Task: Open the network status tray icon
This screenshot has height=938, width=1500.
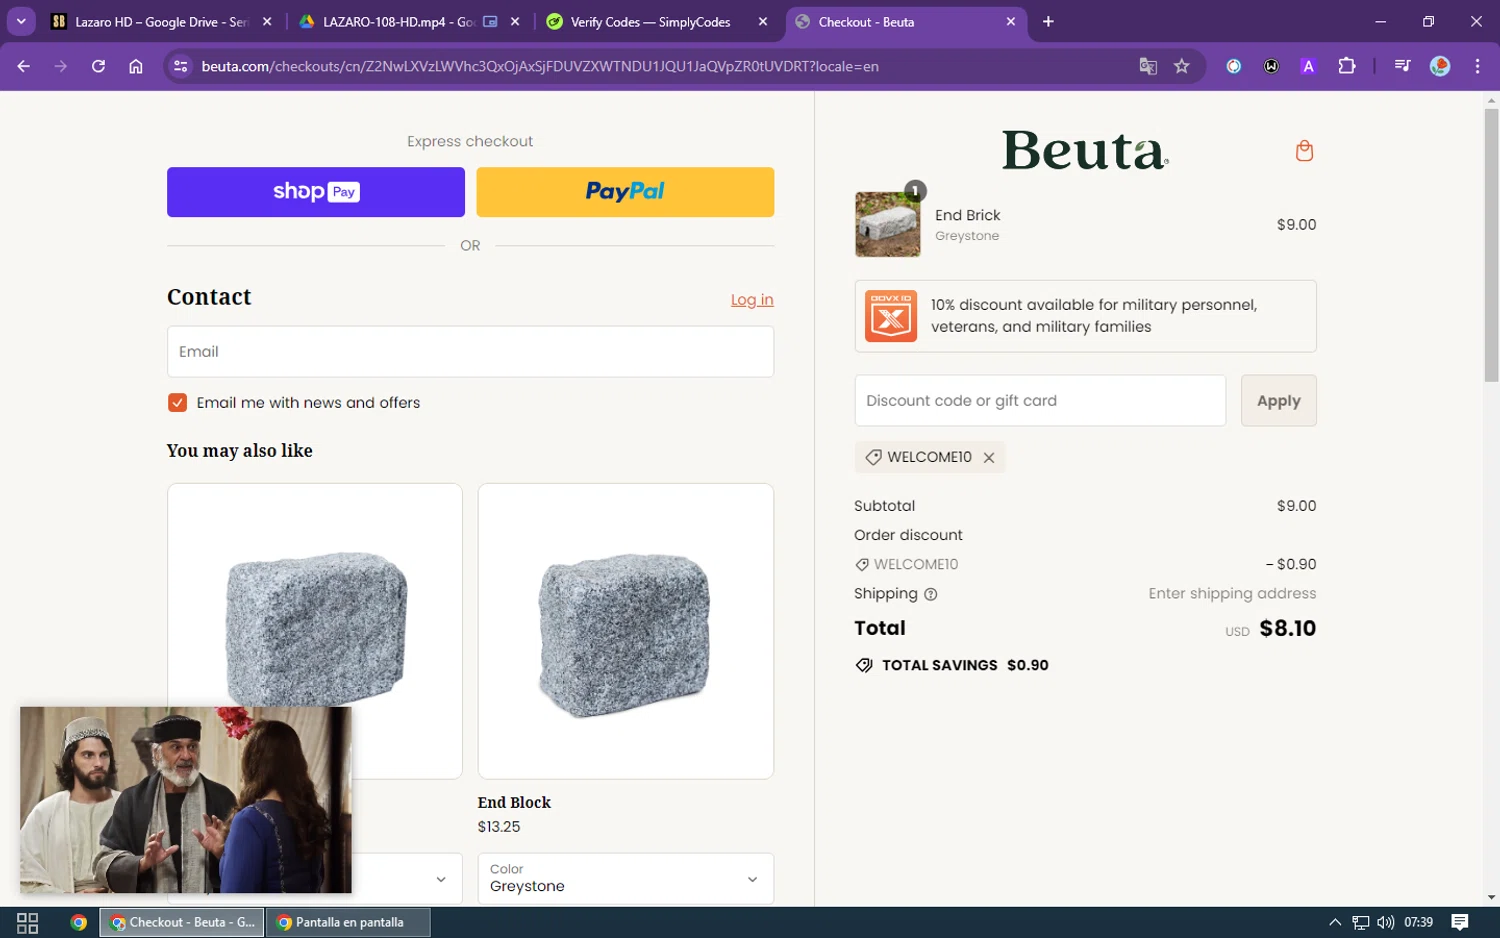Action: pos(1360,923)
